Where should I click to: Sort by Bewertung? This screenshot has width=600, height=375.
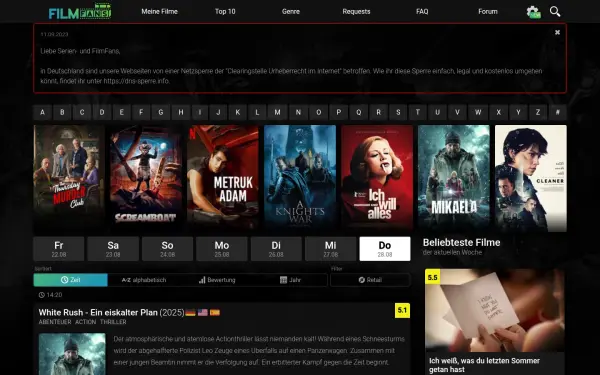[x=217, y=280]
